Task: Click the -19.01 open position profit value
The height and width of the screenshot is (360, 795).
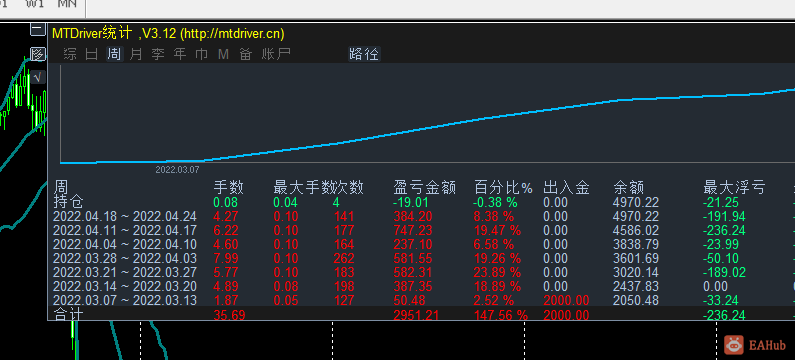Action: click(x=411, y=203)
